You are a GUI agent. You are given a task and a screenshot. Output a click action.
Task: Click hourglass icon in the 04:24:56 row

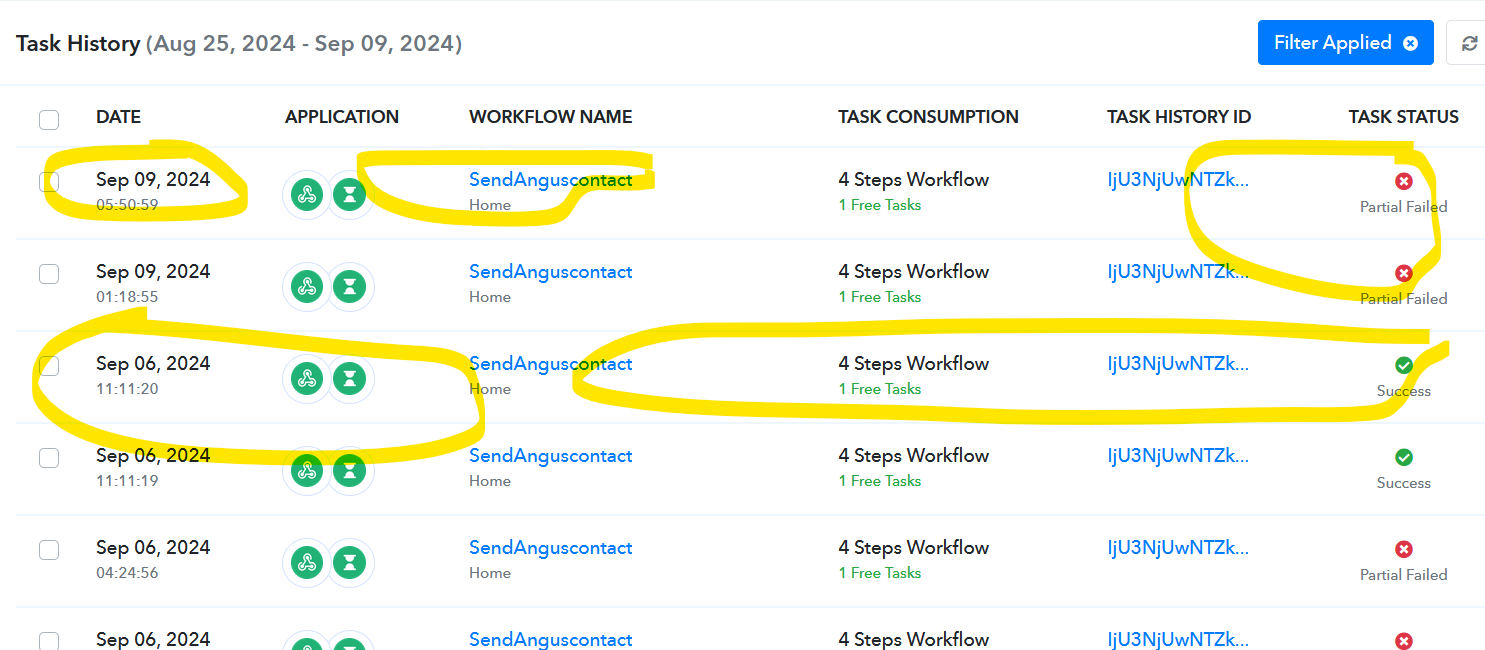349,563
